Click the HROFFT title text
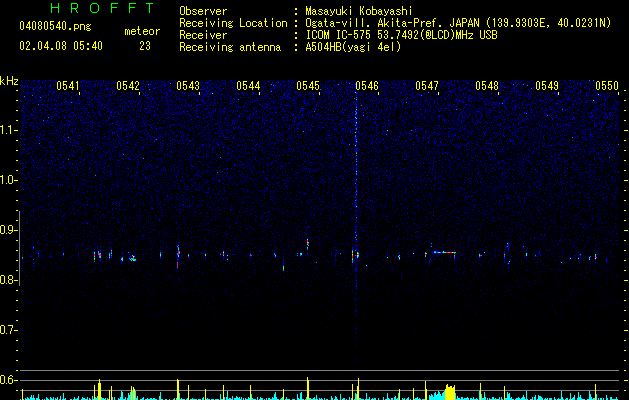Screen dimensions: 629x400 (103, 8)
